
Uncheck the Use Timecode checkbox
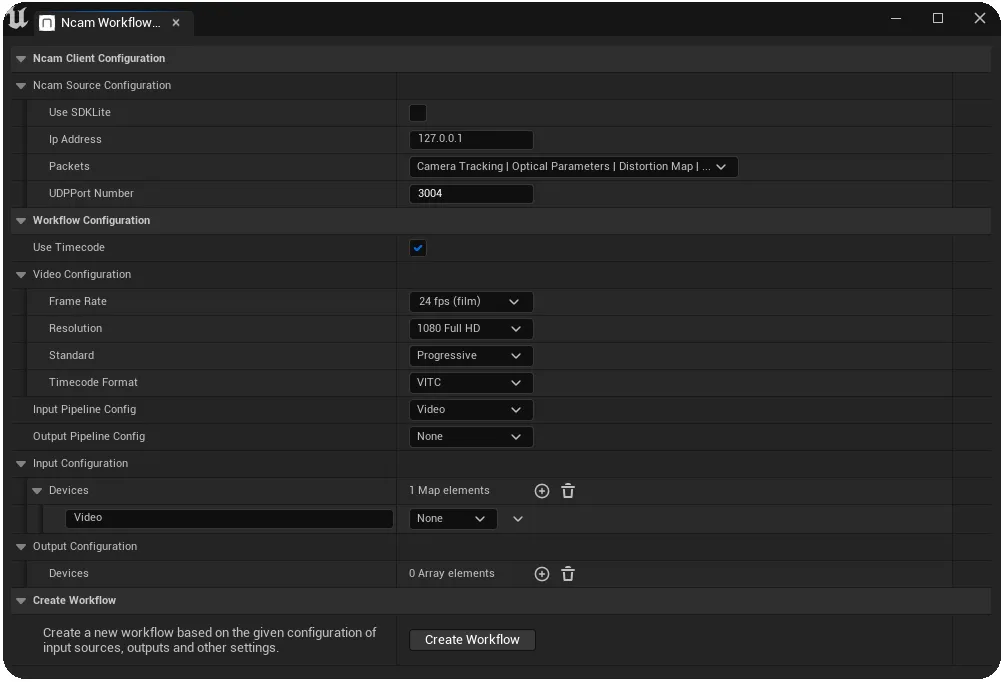pyautogui.click(x=418, y=248)
